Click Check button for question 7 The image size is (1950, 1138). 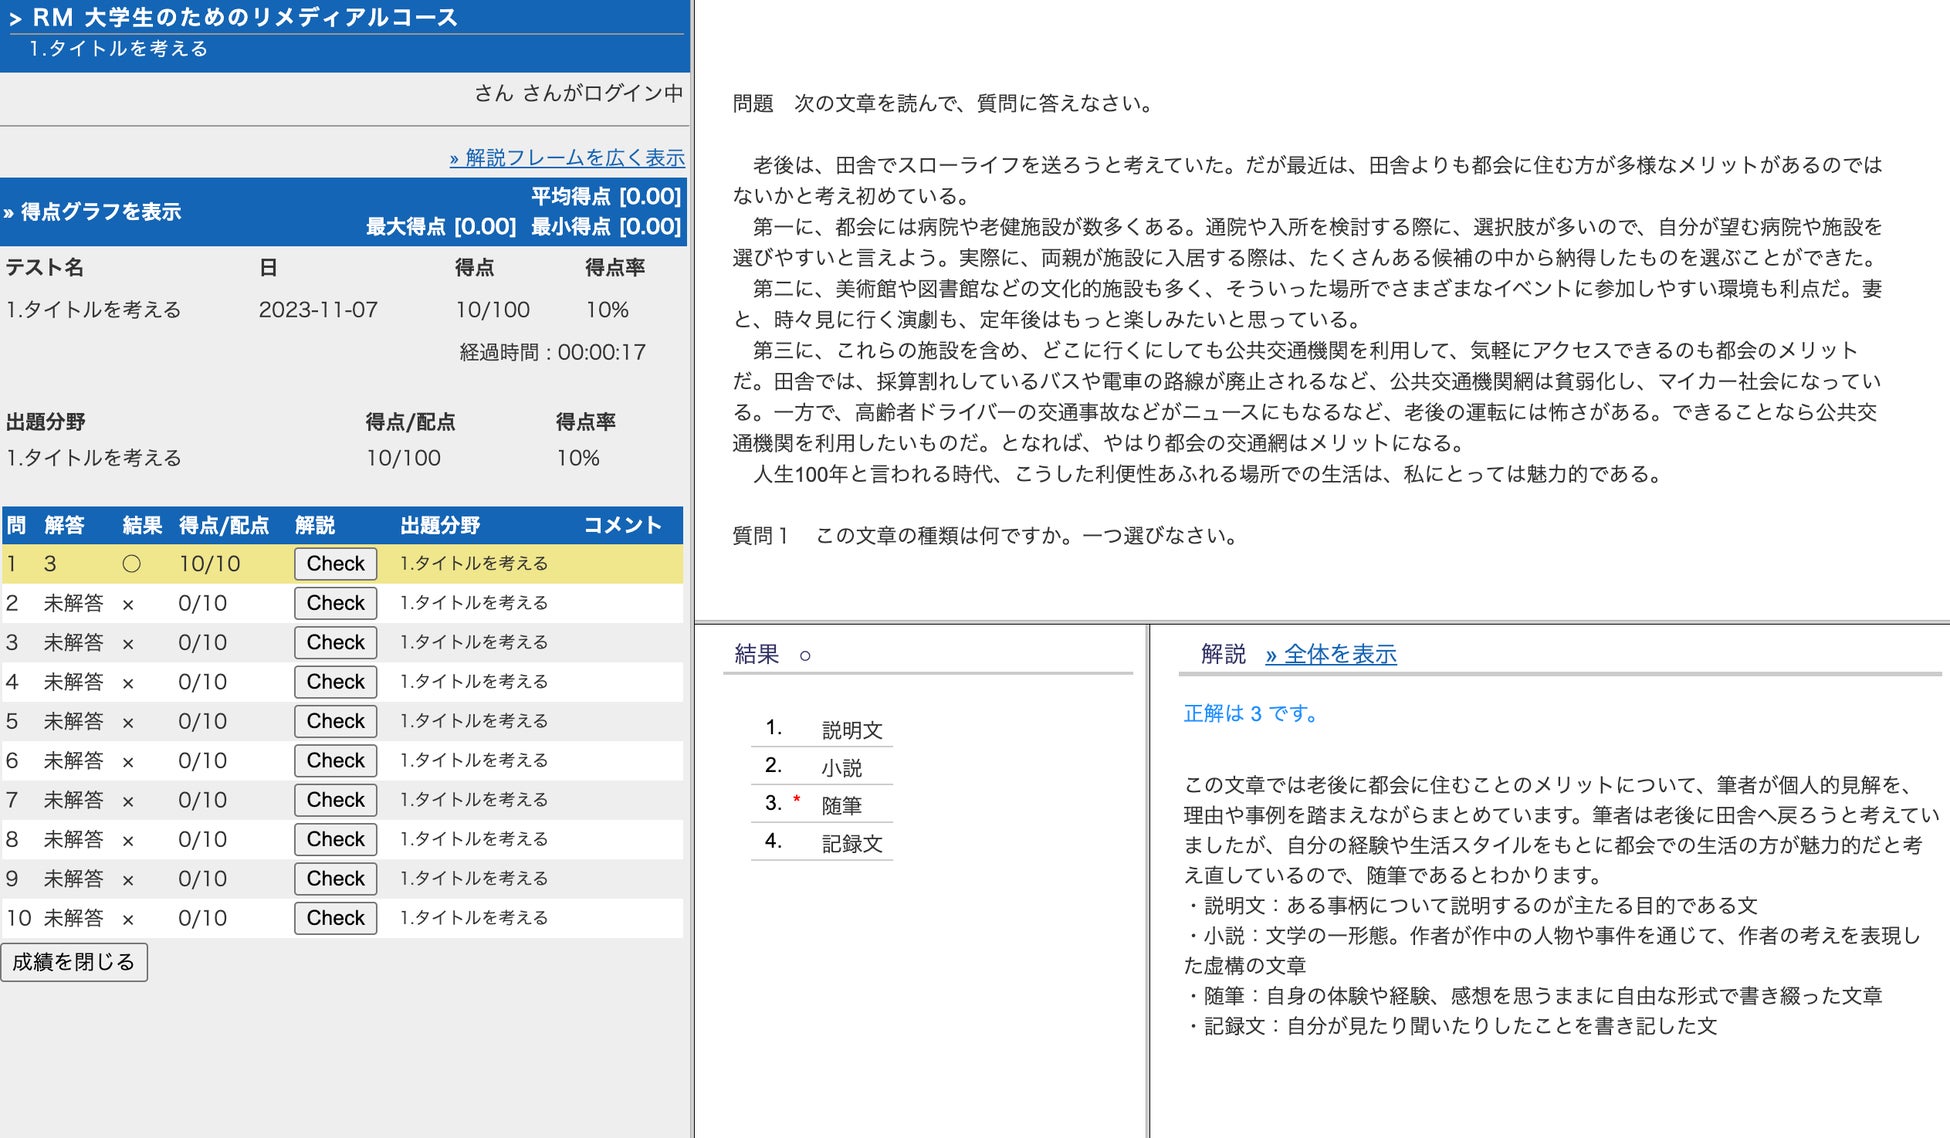click(335, 800)
